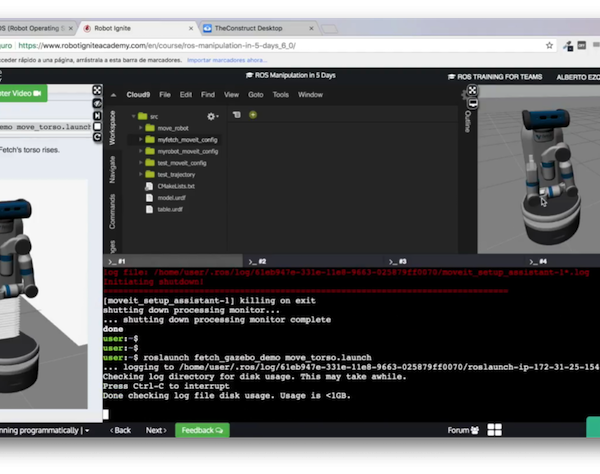The height and width of the screenshot is (474, 600).
Task: Click the ROS Manipulation in 5 Days title
Action: pos(290,75)
